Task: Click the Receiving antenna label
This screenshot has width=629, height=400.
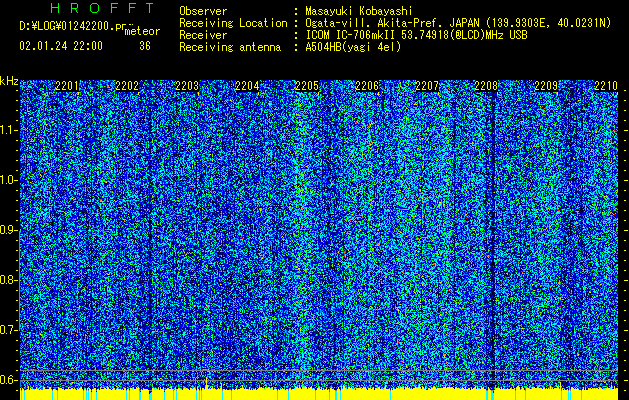Action: pos(230,47)
